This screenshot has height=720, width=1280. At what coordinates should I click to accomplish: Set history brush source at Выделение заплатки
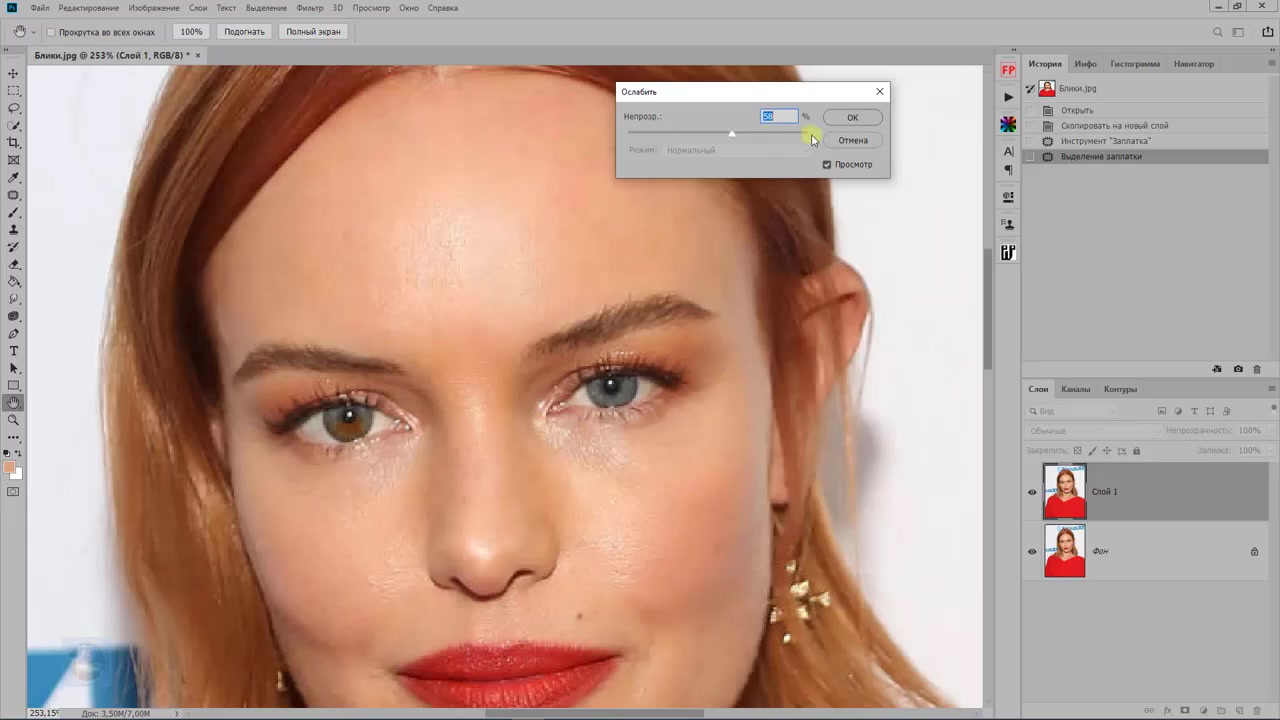1031,156
